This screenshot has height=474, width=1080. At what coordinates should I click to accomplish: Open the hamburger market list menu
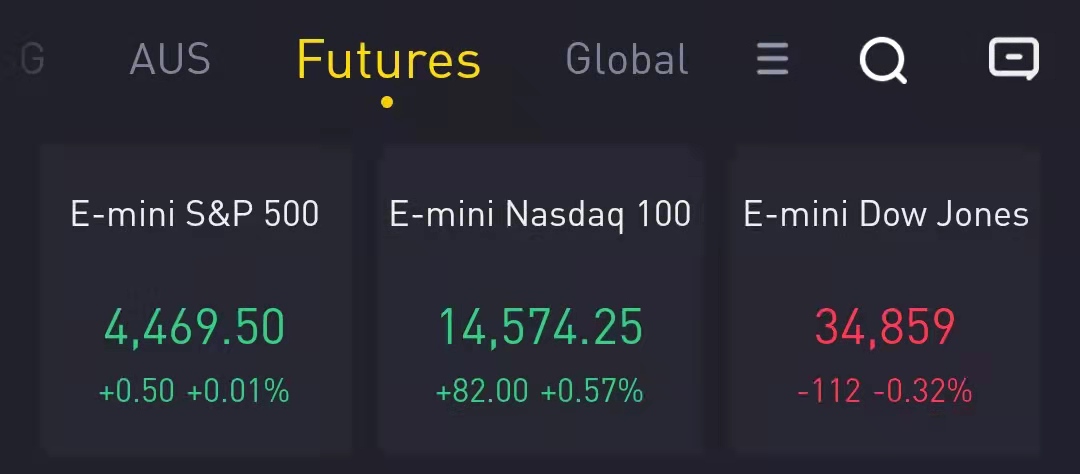pyautogui.click(x=772, y=59)
